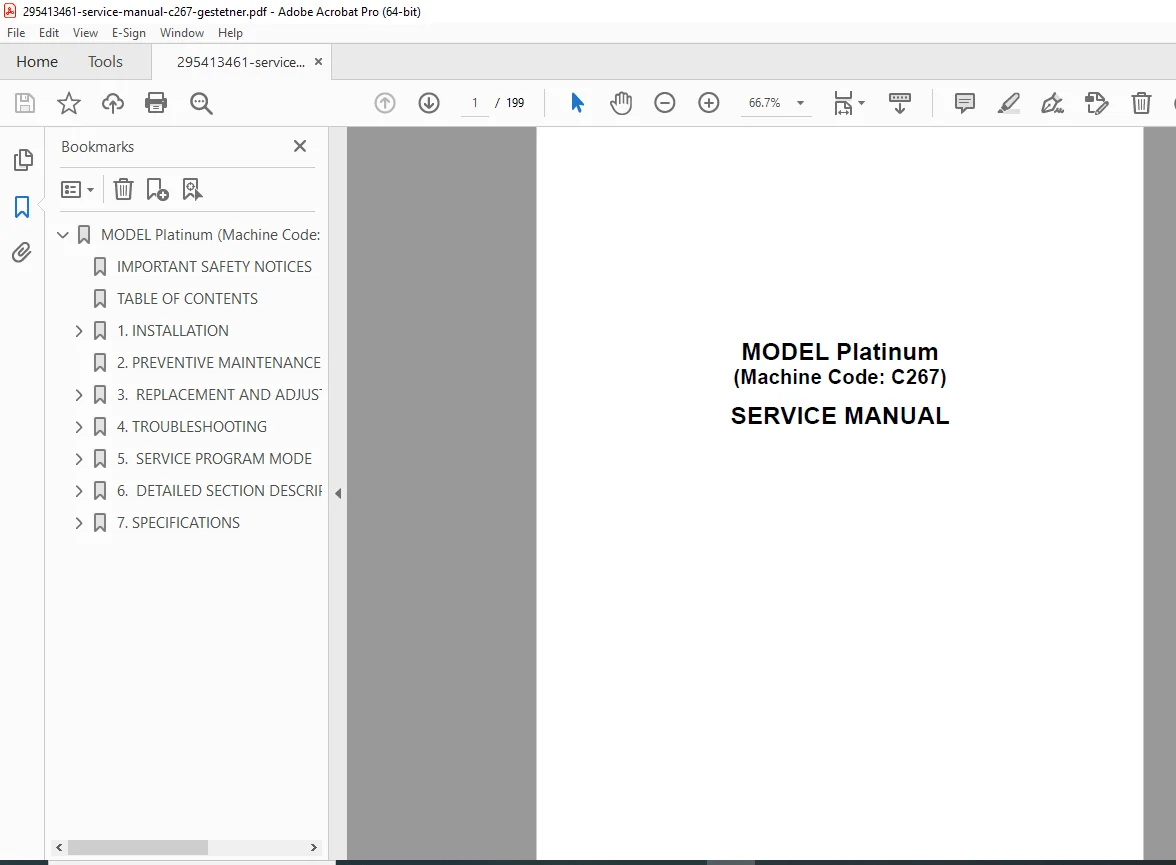The height and width of the screenshot is (865, 1176).
Task: Click the SERVICE MANUAL title on page
Action: [840, 416]
